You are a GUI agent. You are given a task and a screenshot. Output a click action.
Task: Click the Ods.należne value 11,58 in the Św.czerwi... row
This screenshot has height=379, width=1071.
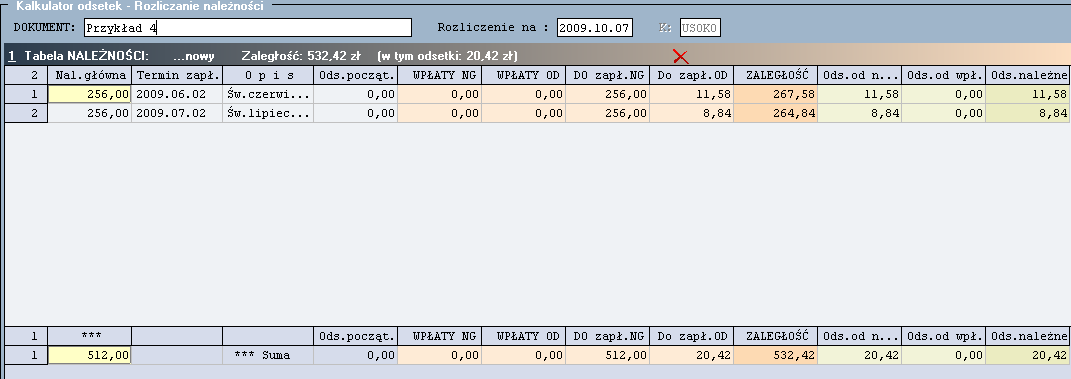1029,94
